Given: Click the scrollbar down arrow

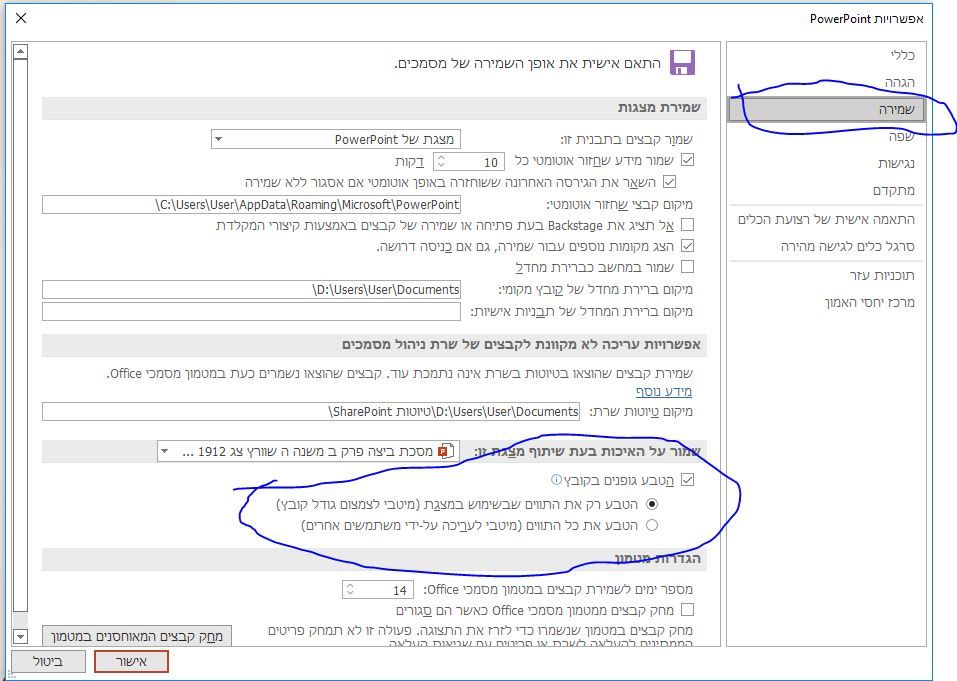Looking at the screenshot, I should coord(20,636).
